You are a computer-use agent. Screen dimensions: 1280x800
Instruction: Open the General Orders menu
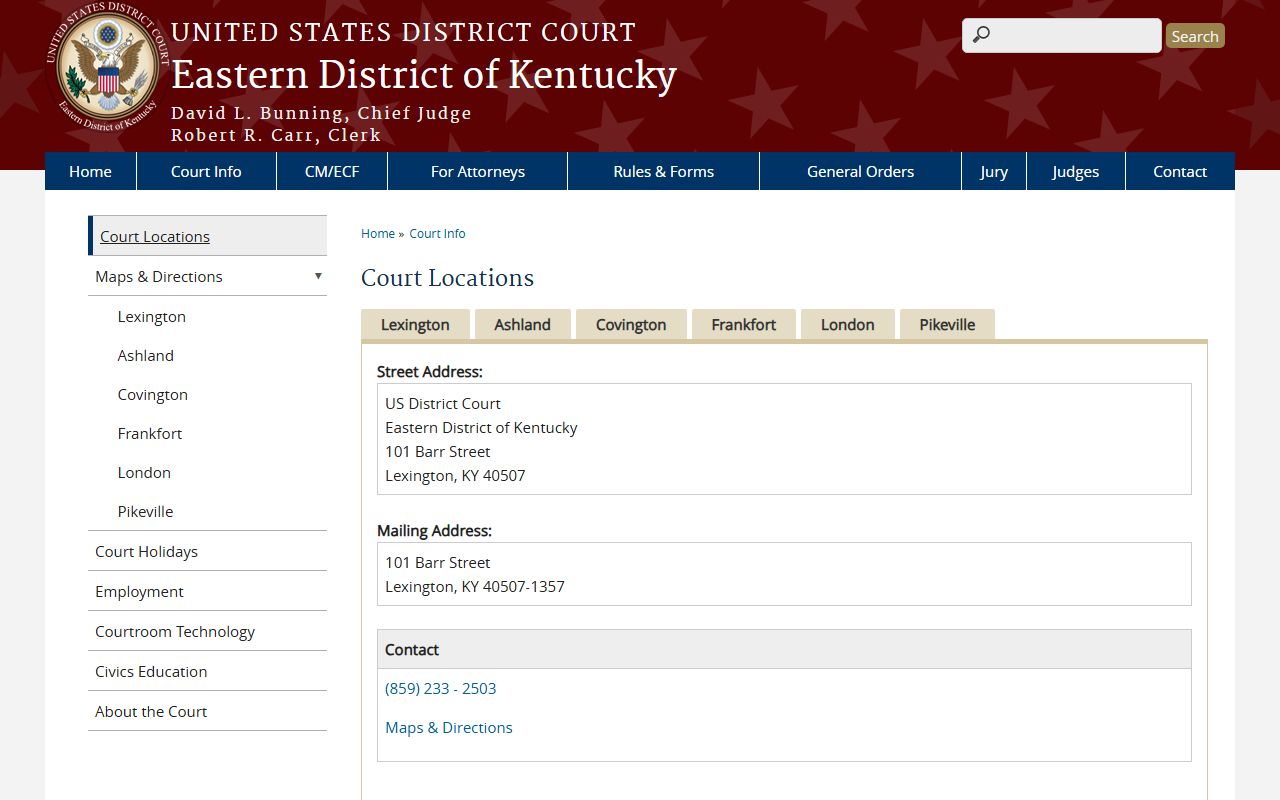click(861, 171)
